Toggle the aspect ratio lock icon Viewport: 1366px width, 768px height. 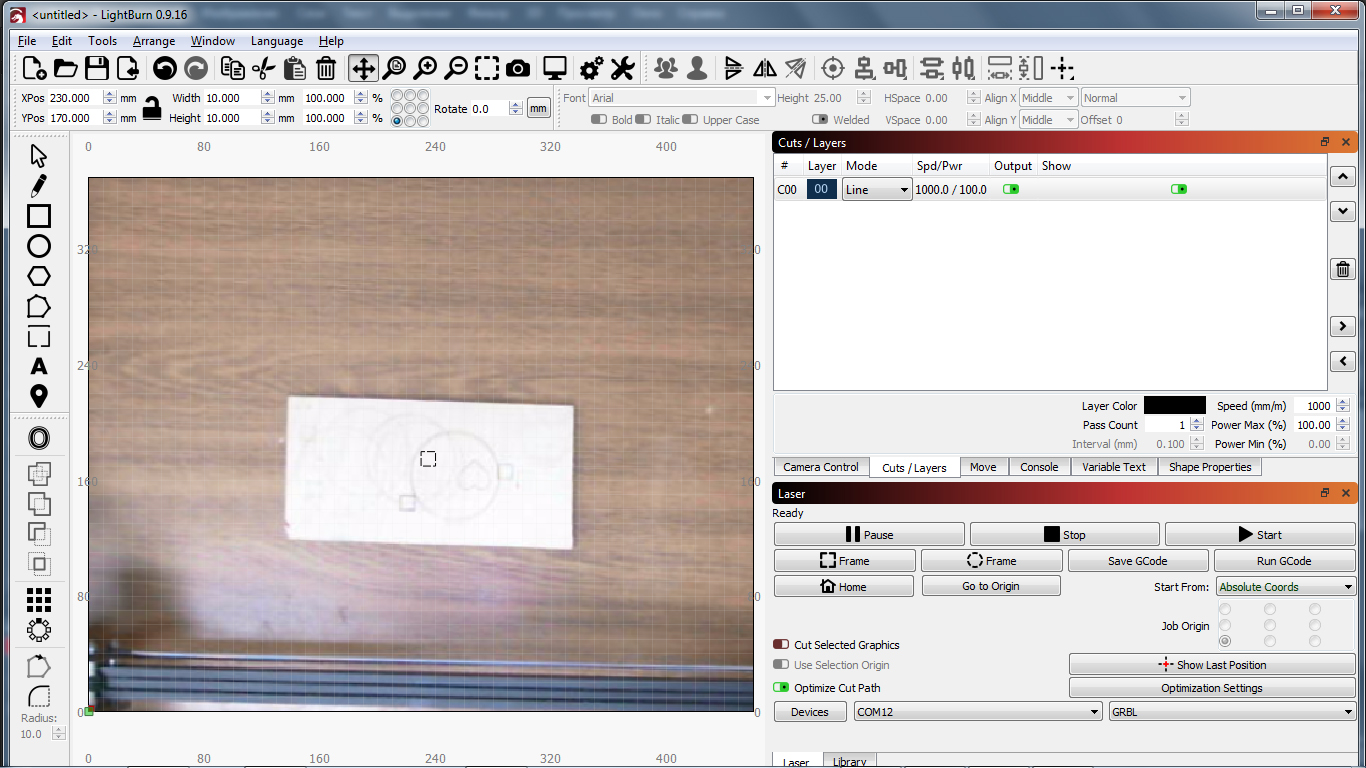(152, 108)
